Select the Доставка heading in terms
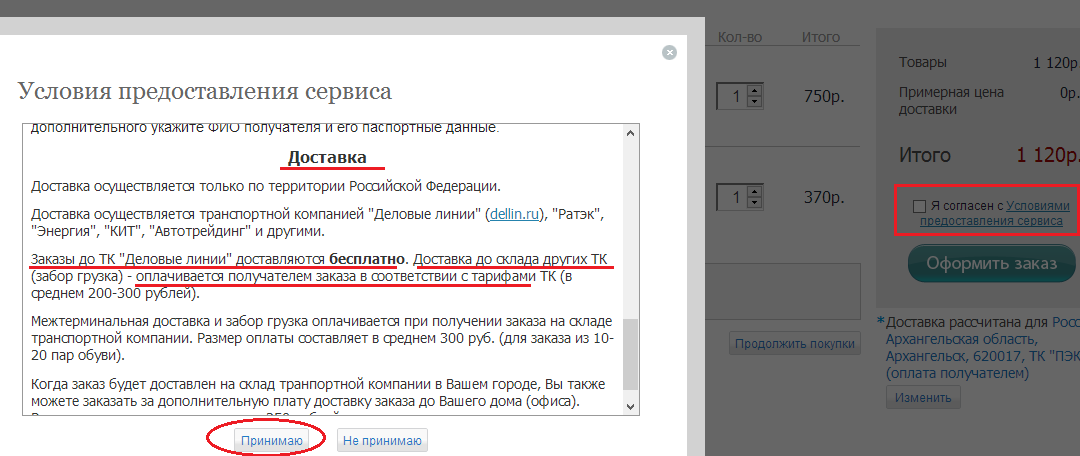1080x456 pixels. pos(327,157)
